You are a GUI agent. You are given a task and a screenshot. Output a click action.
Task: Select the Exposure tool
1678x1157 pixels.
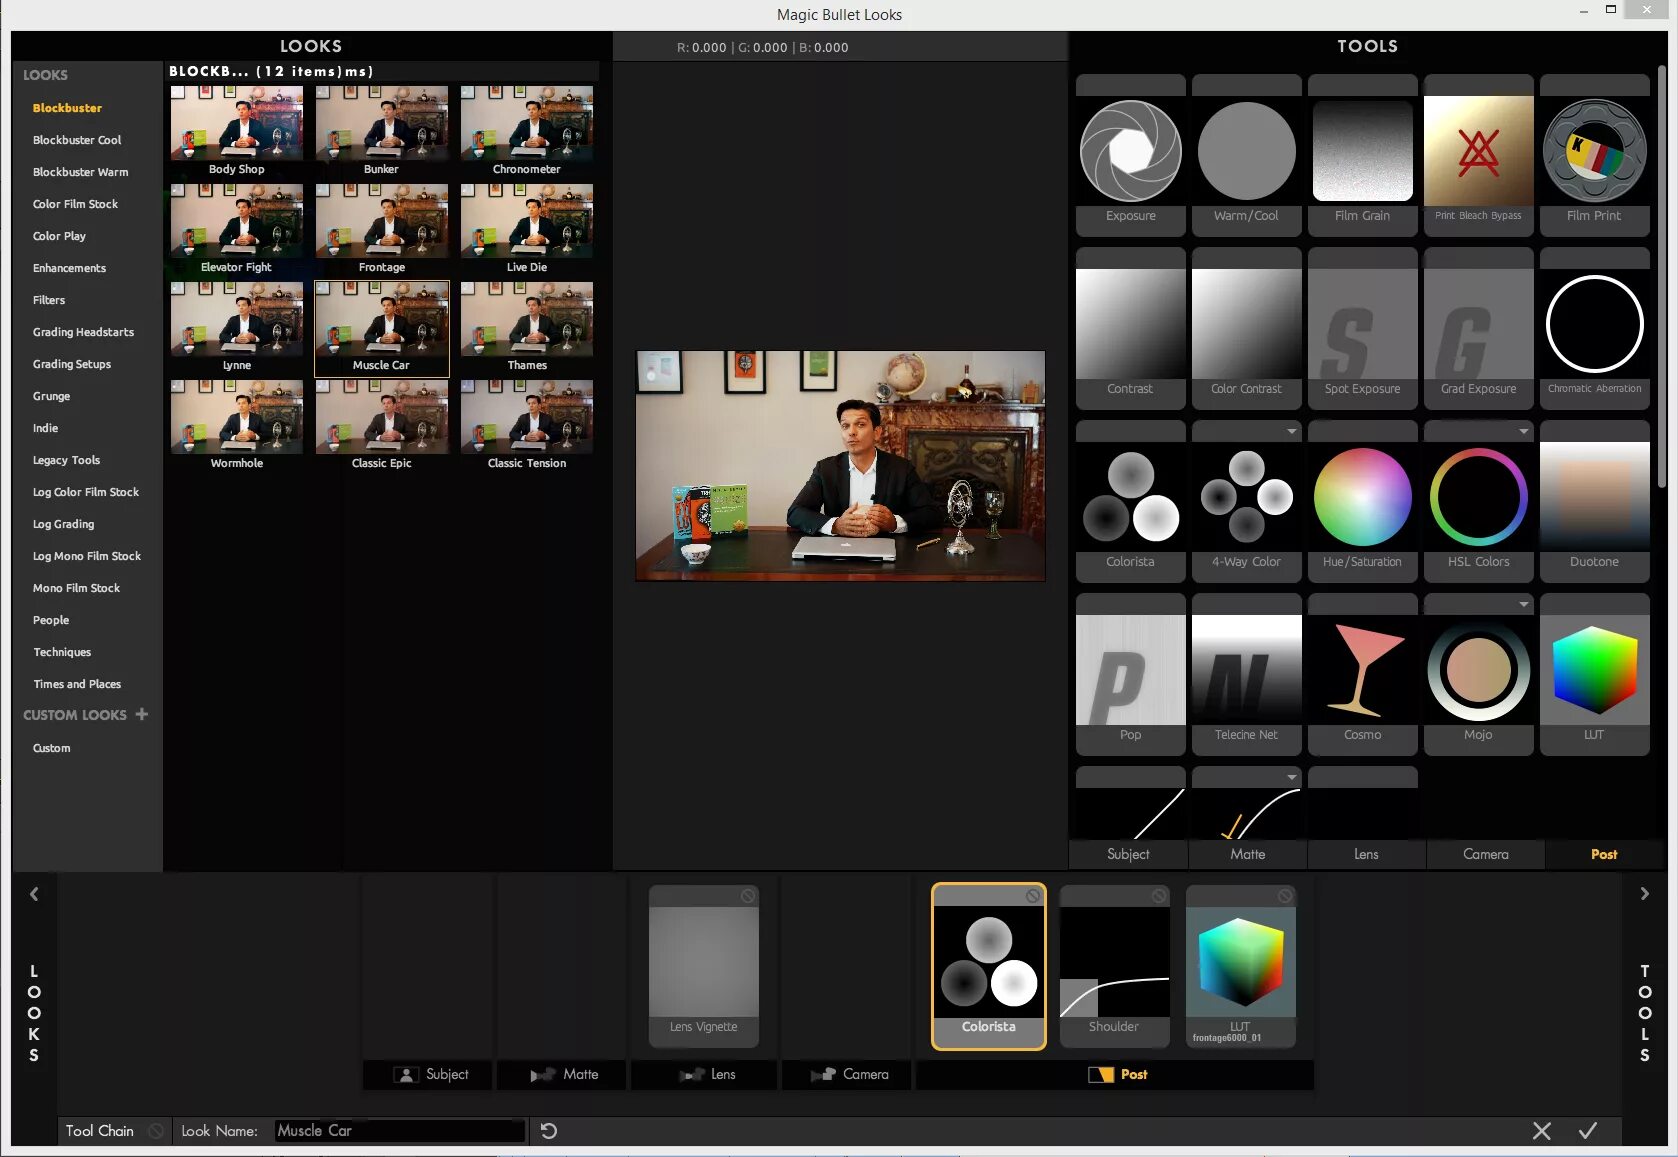1130,155
